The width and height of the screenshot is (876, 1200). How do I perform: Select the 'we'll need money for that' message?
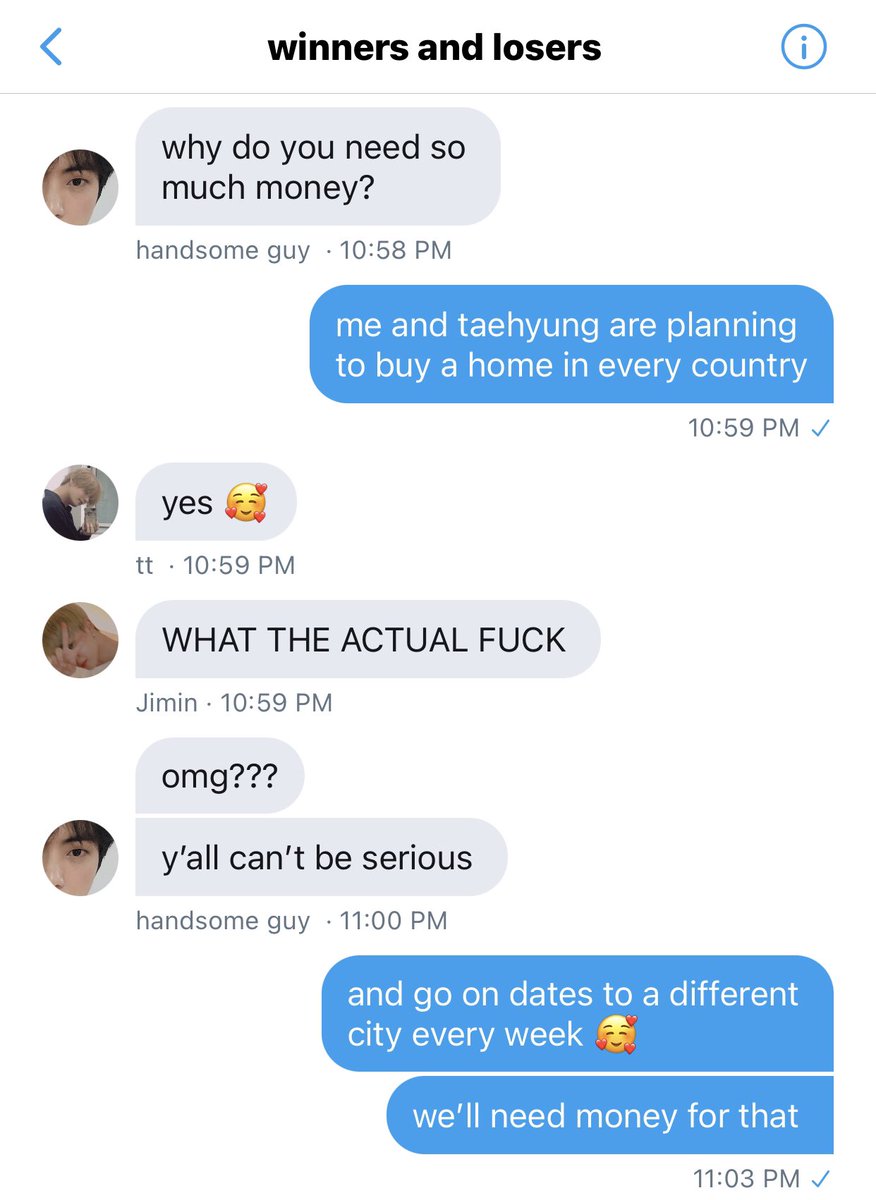point(610,1116)
